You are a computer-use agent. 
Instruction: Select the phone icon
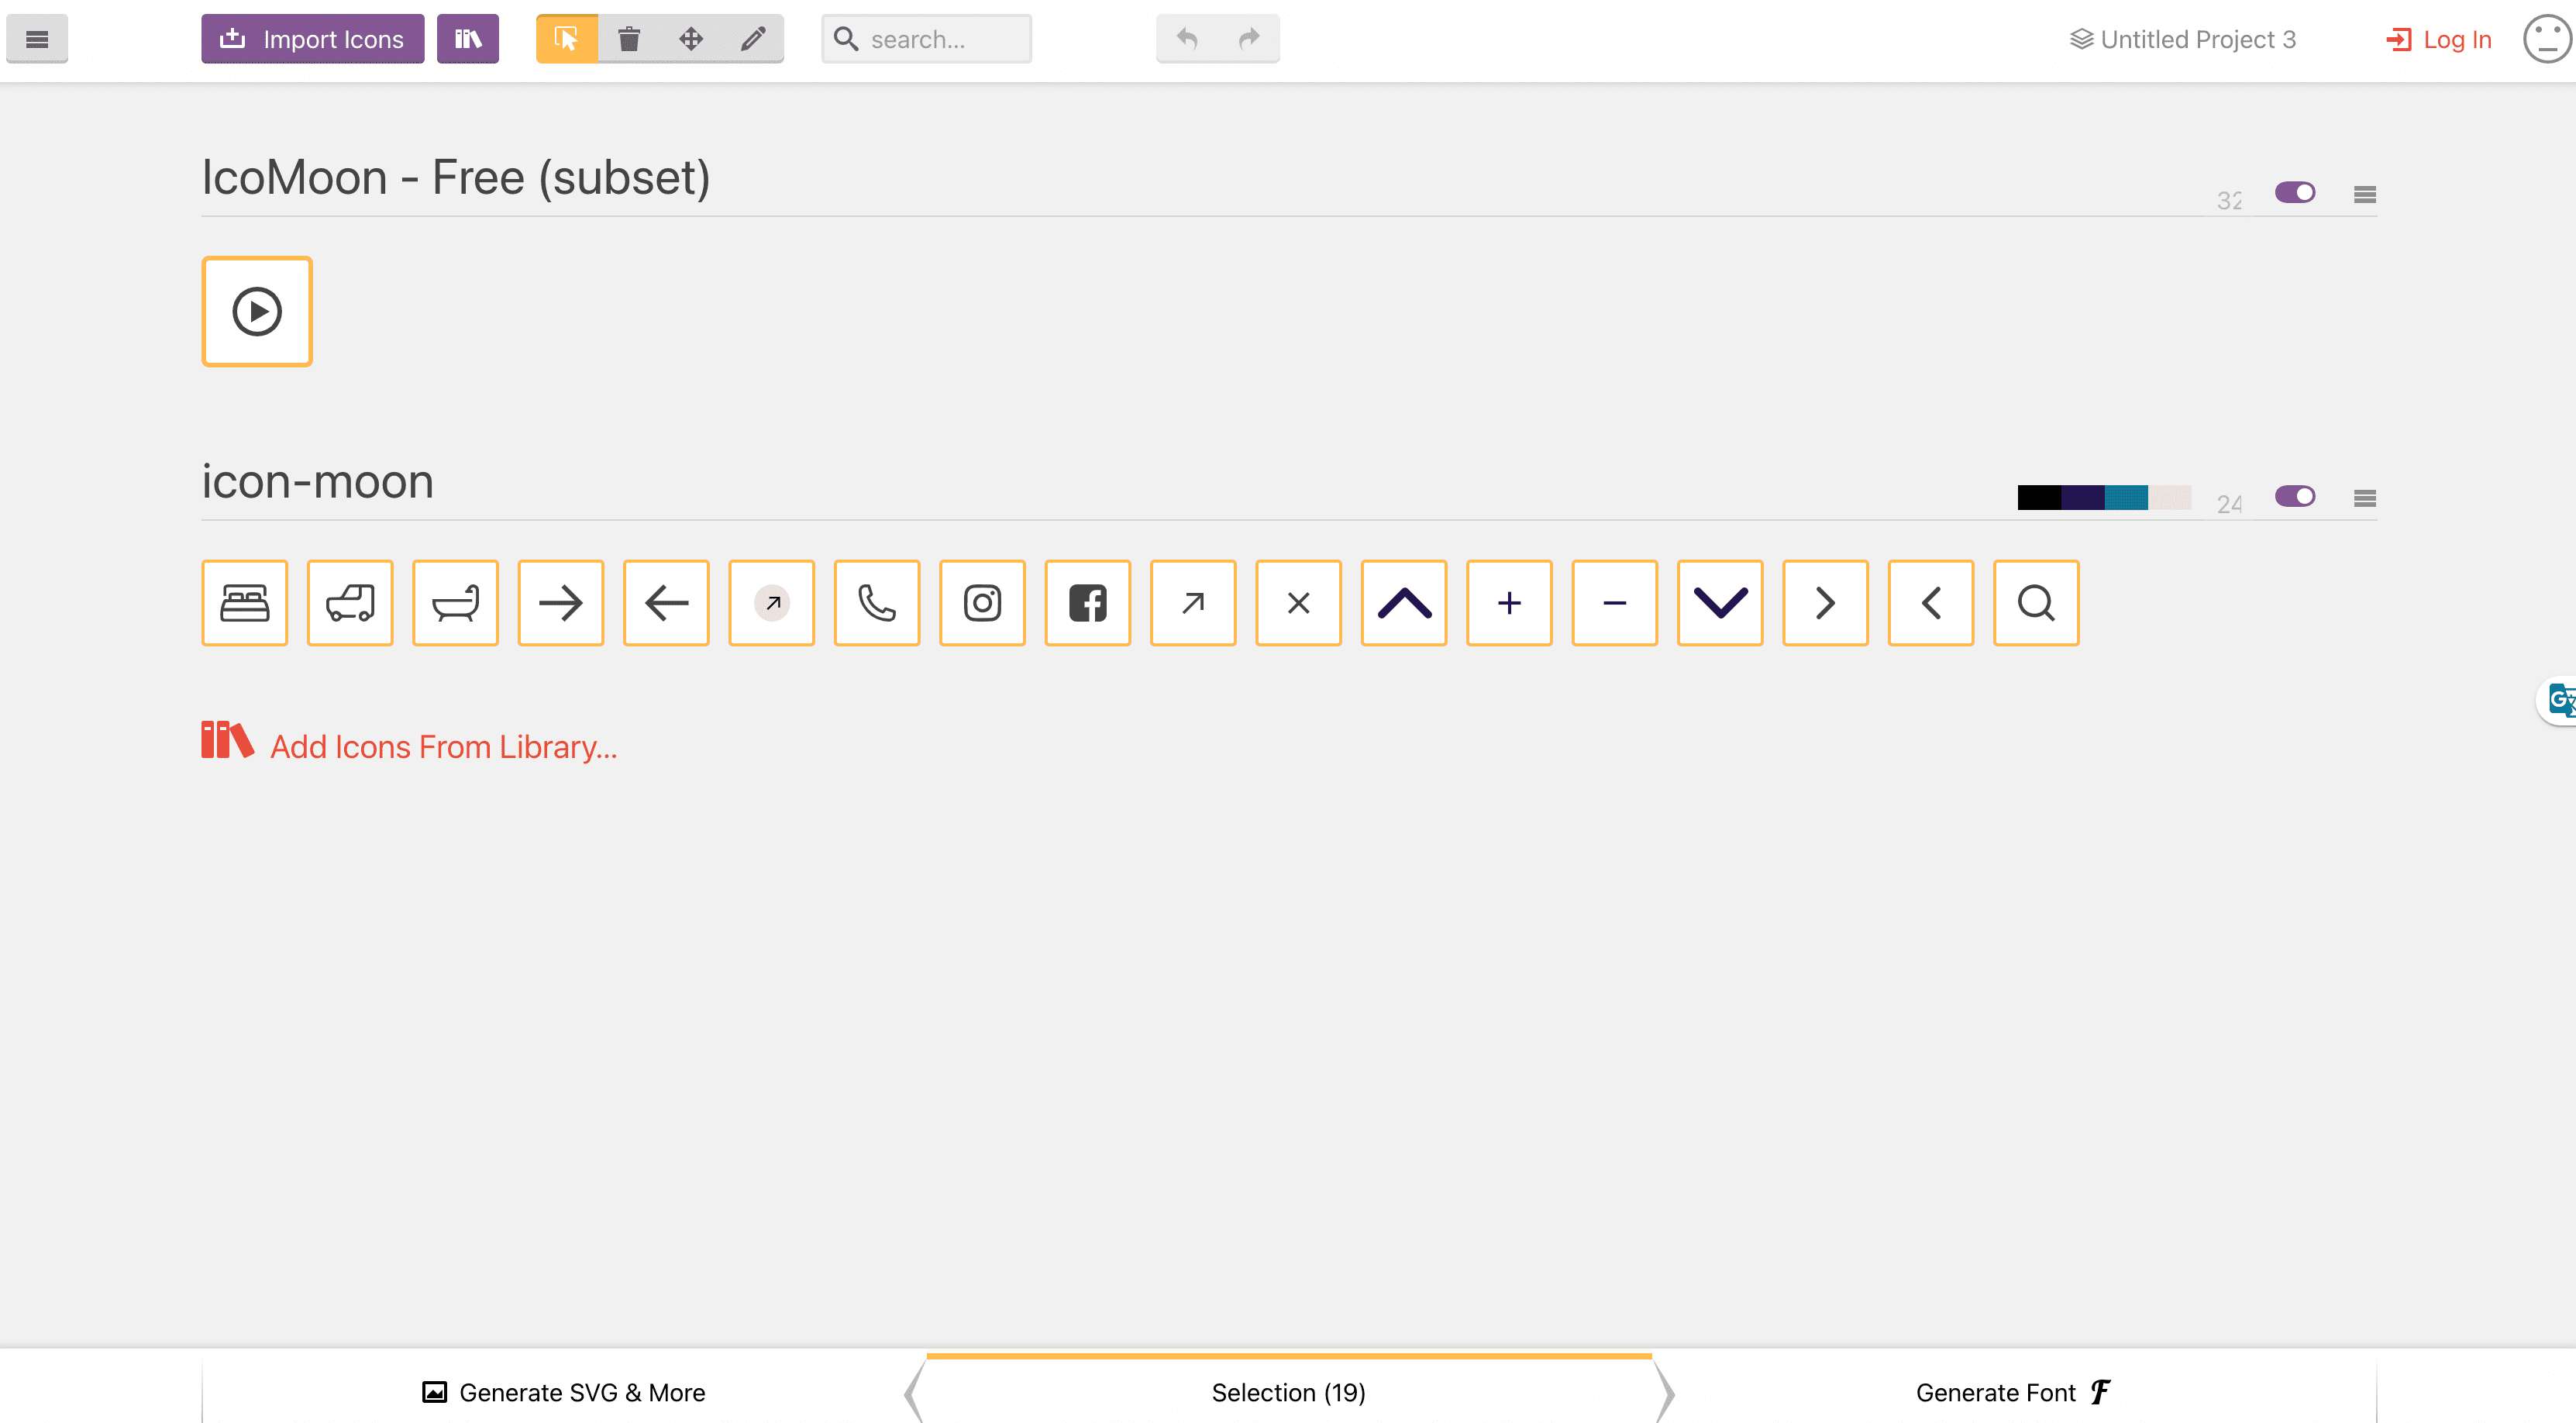pyautogui.click(x=877, y=603)
